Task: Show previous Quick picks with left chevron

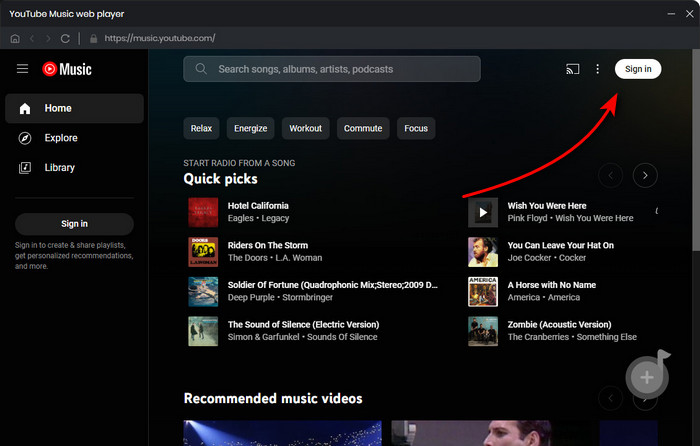Action: (610, 176)
